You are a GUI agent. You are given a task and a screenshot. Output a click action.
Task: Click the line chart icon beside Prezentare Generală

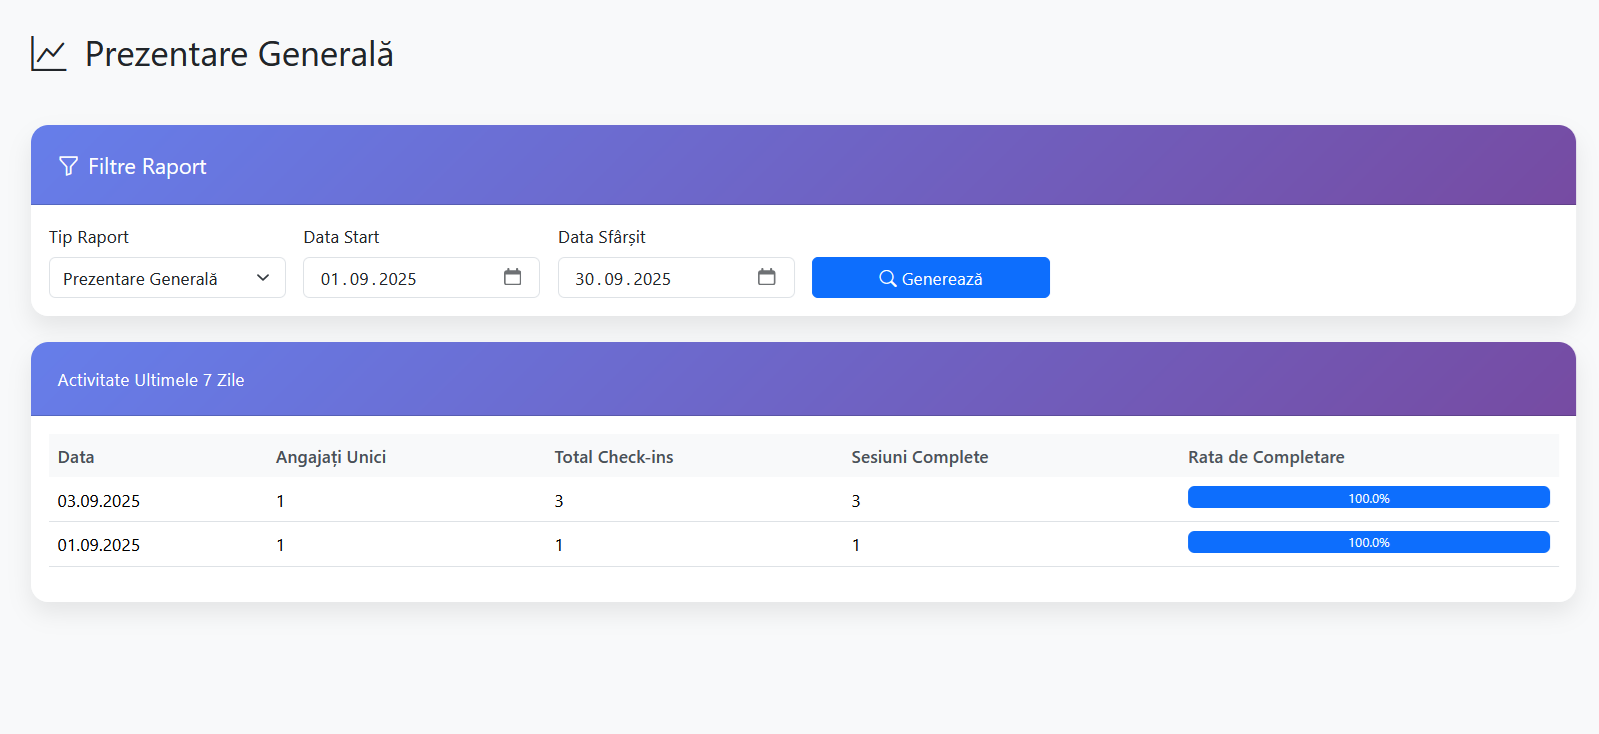(48, 54)
